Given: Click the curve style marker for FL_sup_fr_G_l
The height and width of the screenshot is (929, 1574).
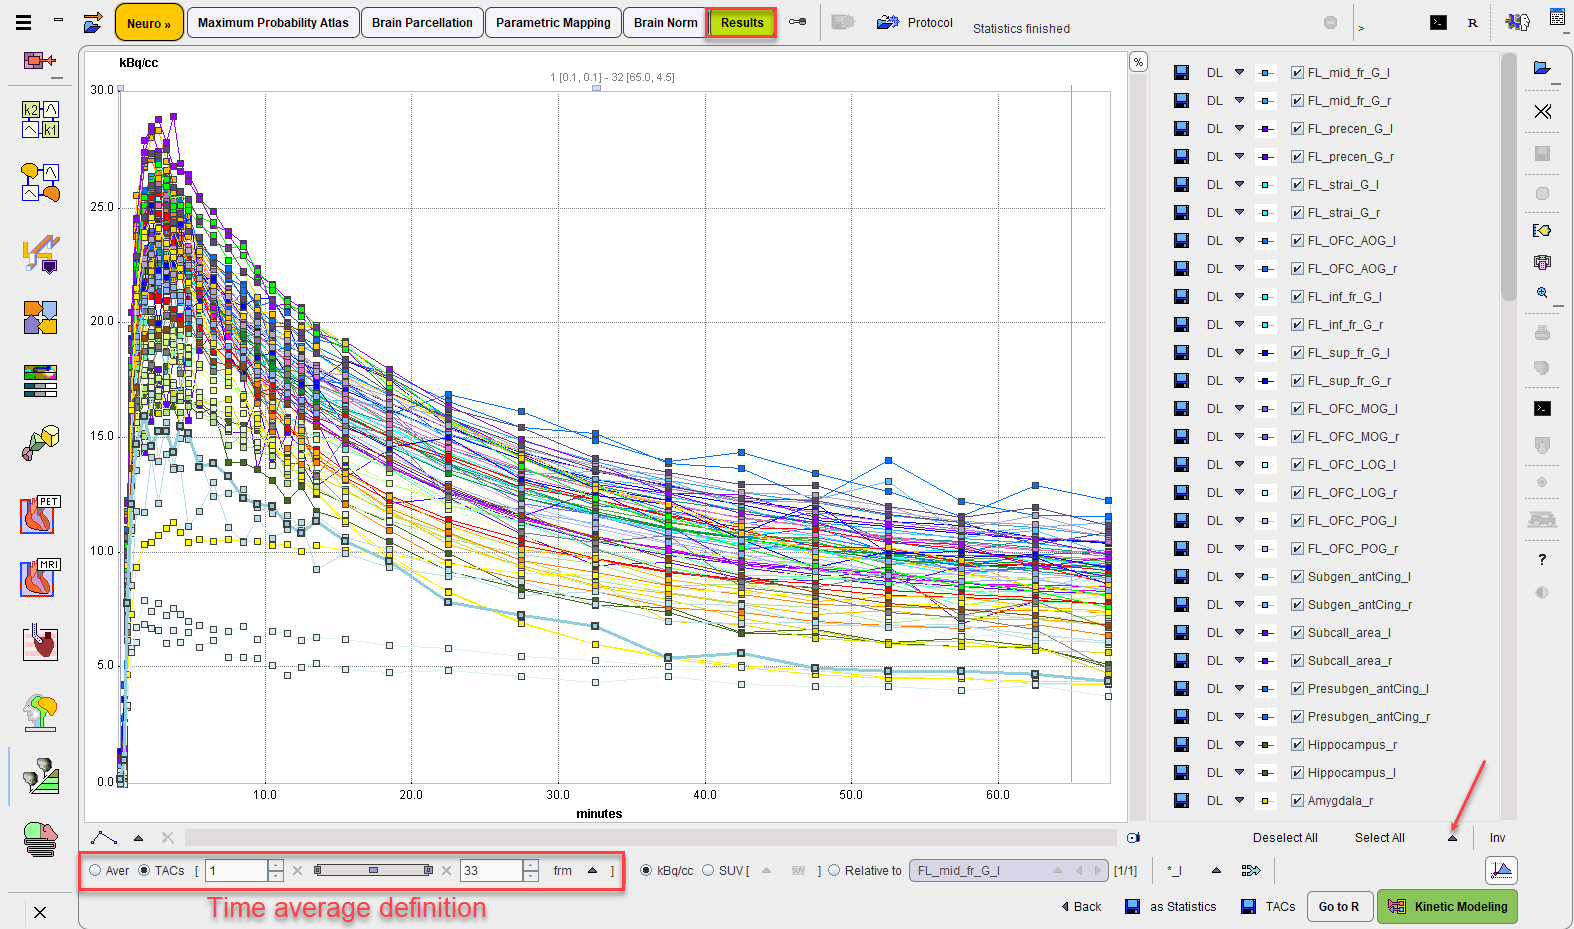Looking at the screenshot, I should click(1265, 352).
